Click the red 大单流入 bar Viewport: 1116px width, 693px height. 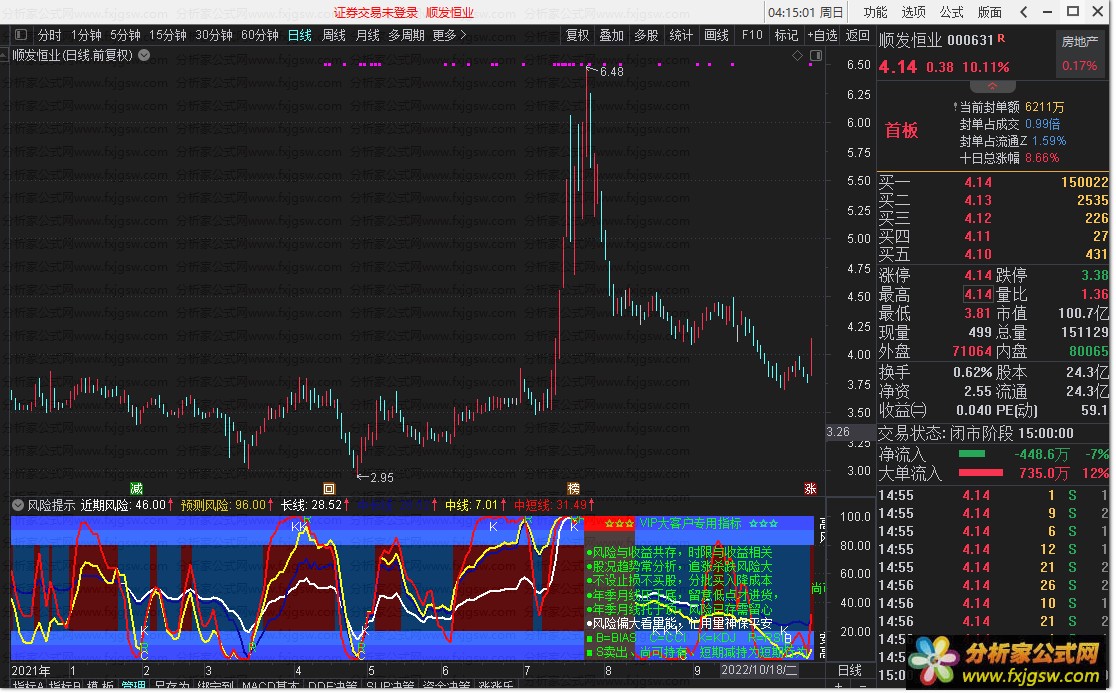981,472
